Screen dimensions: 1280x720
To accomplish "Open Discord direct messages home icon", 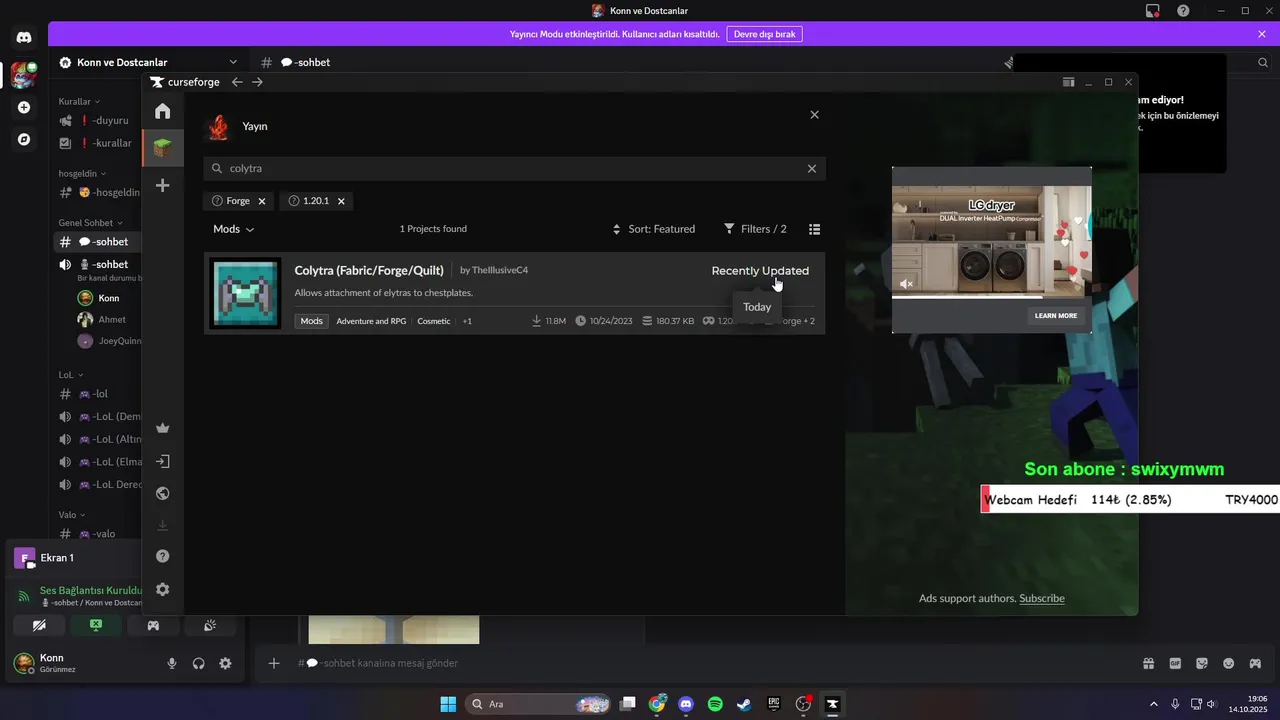I will pos(24,37).
